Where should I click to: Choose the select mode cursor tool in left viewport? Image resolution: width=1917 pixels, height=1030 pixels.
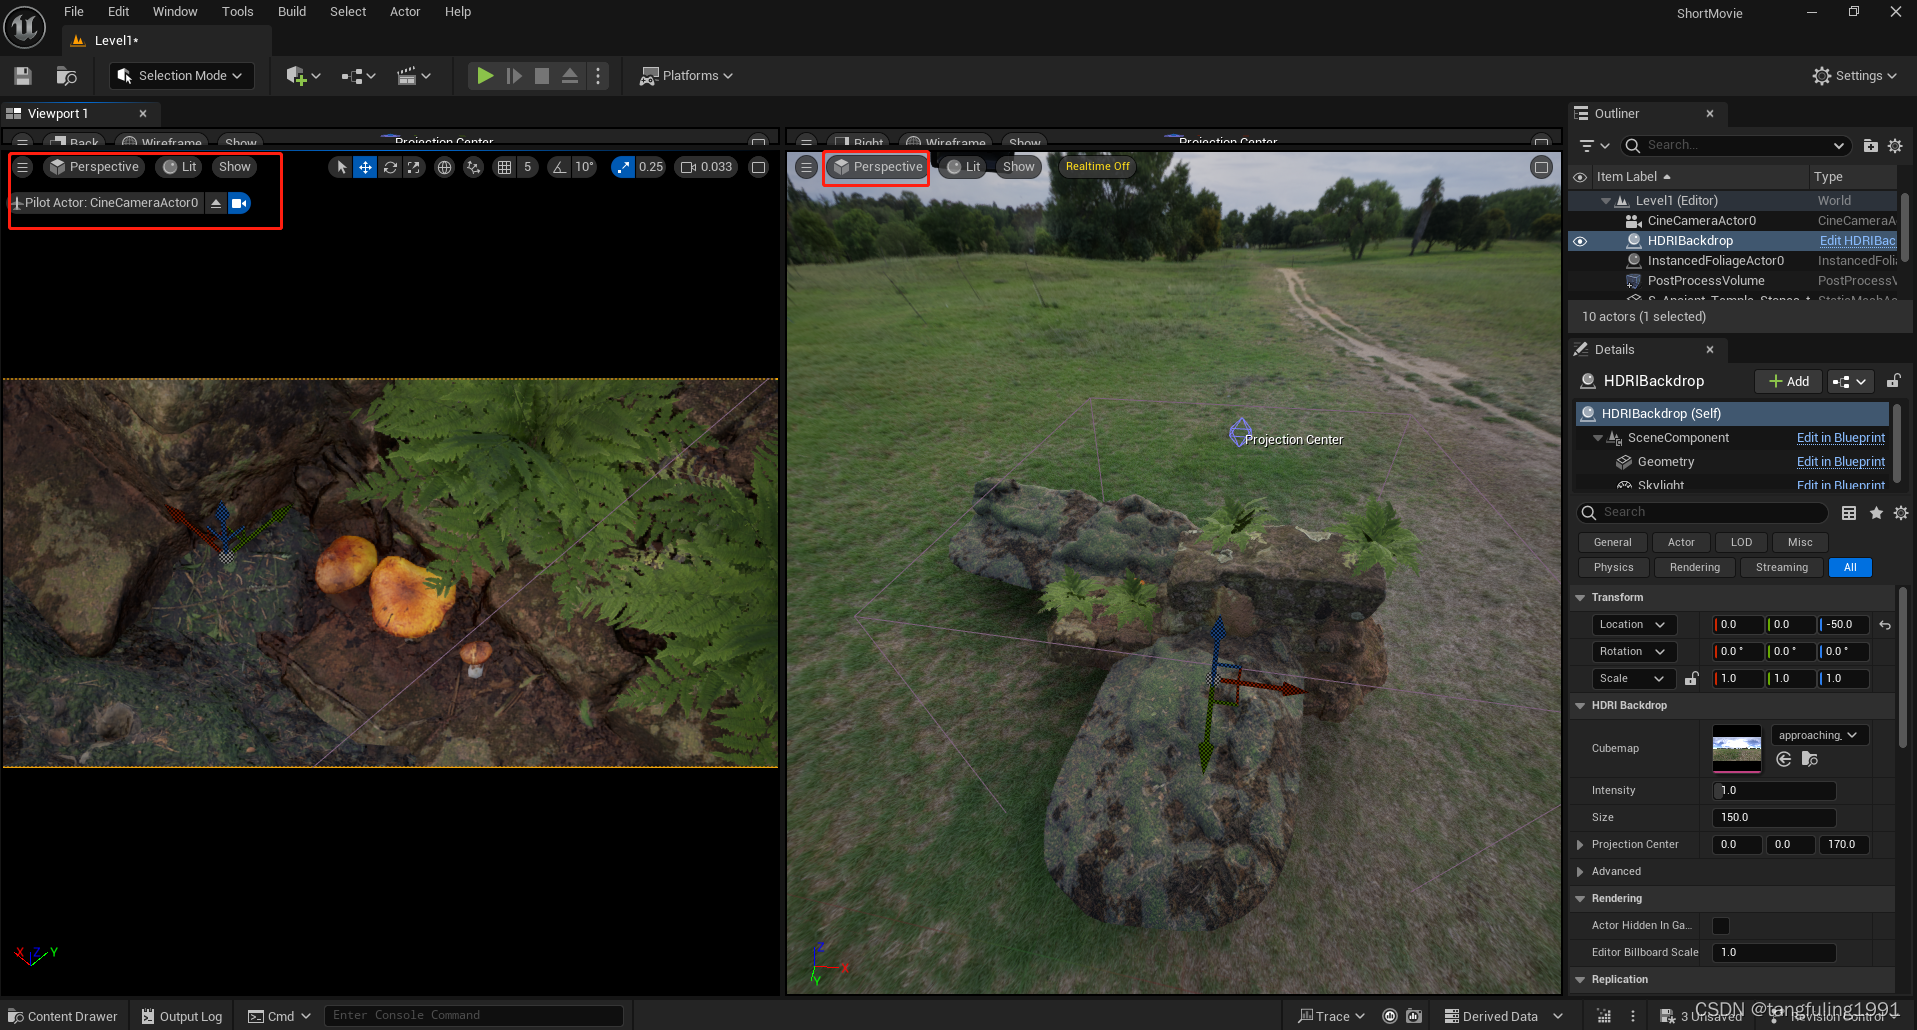click(x=341, y=167)
